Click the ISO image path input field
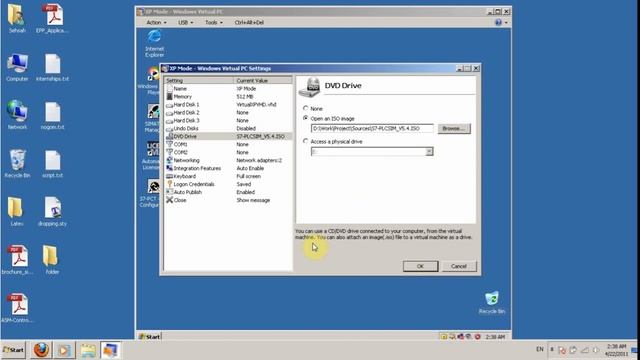The width and height of the screenshot is (640, 360). coord(372,129)
